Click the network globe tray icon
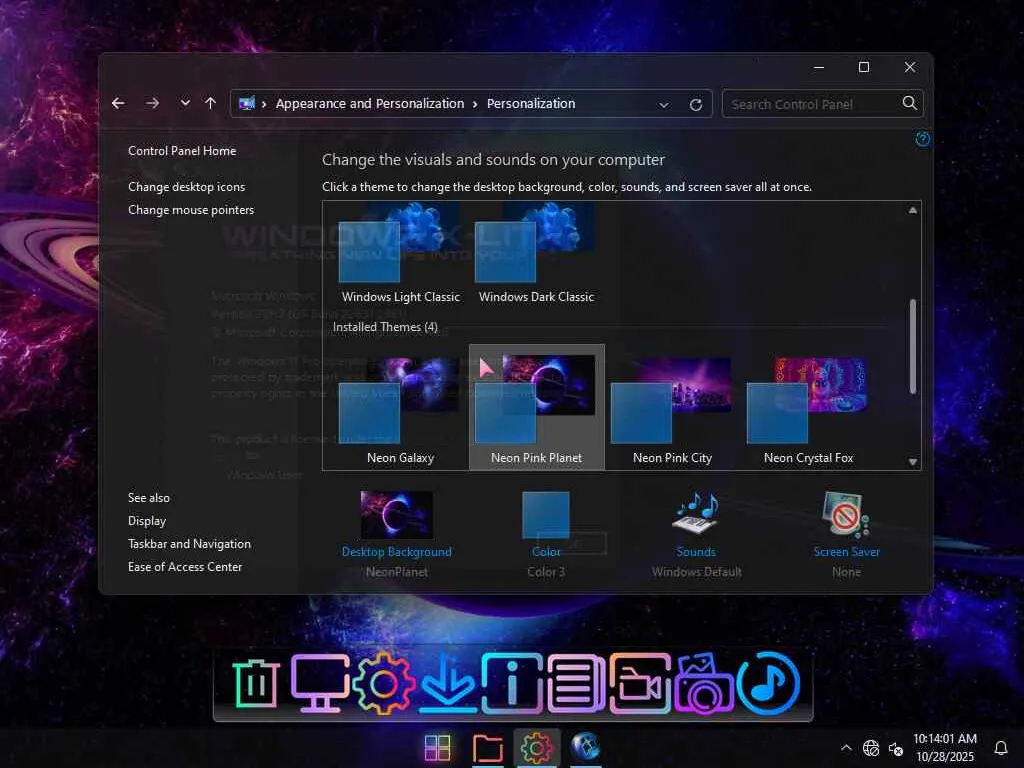 tap(871, 748)
